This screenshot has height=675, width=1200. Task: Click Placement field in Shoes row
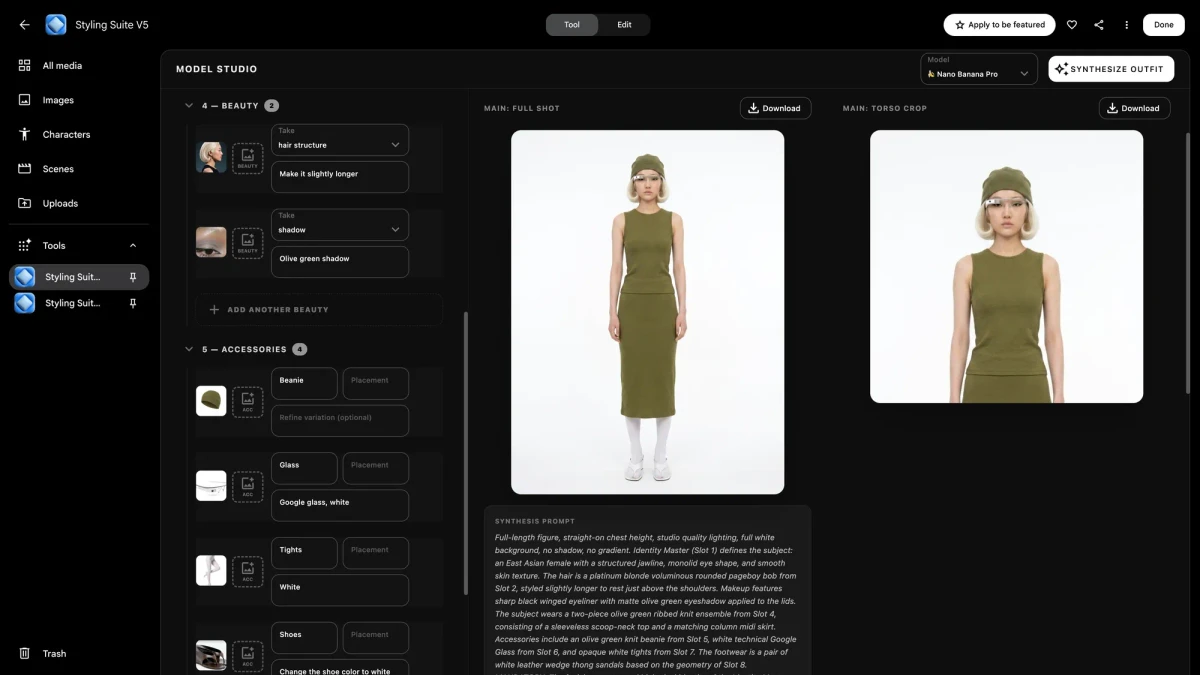click(x=376, y=638)
